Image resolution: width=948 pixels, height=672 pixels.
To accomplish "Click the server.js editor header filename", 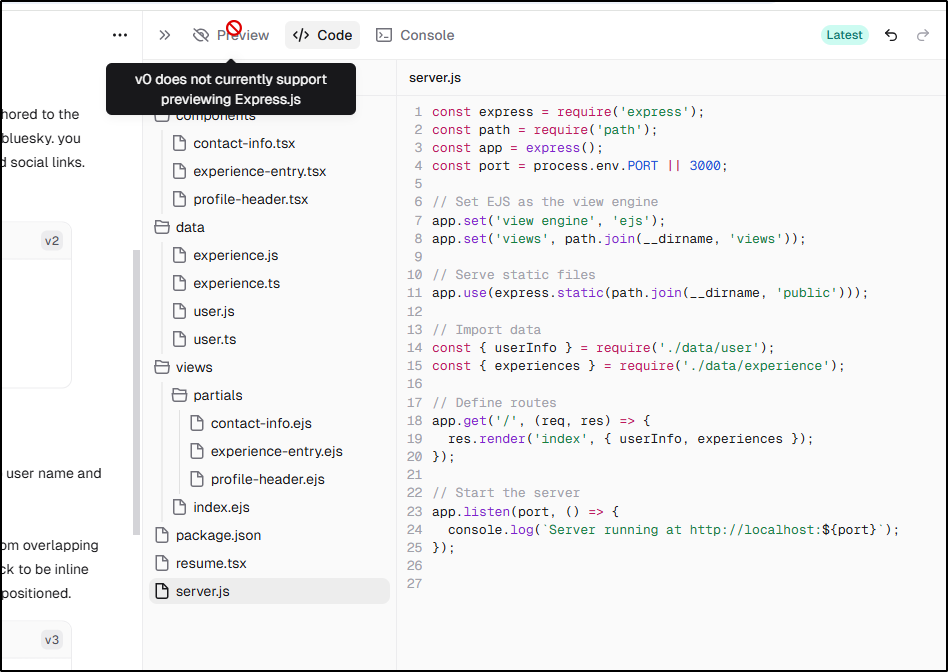I will 435,78.
